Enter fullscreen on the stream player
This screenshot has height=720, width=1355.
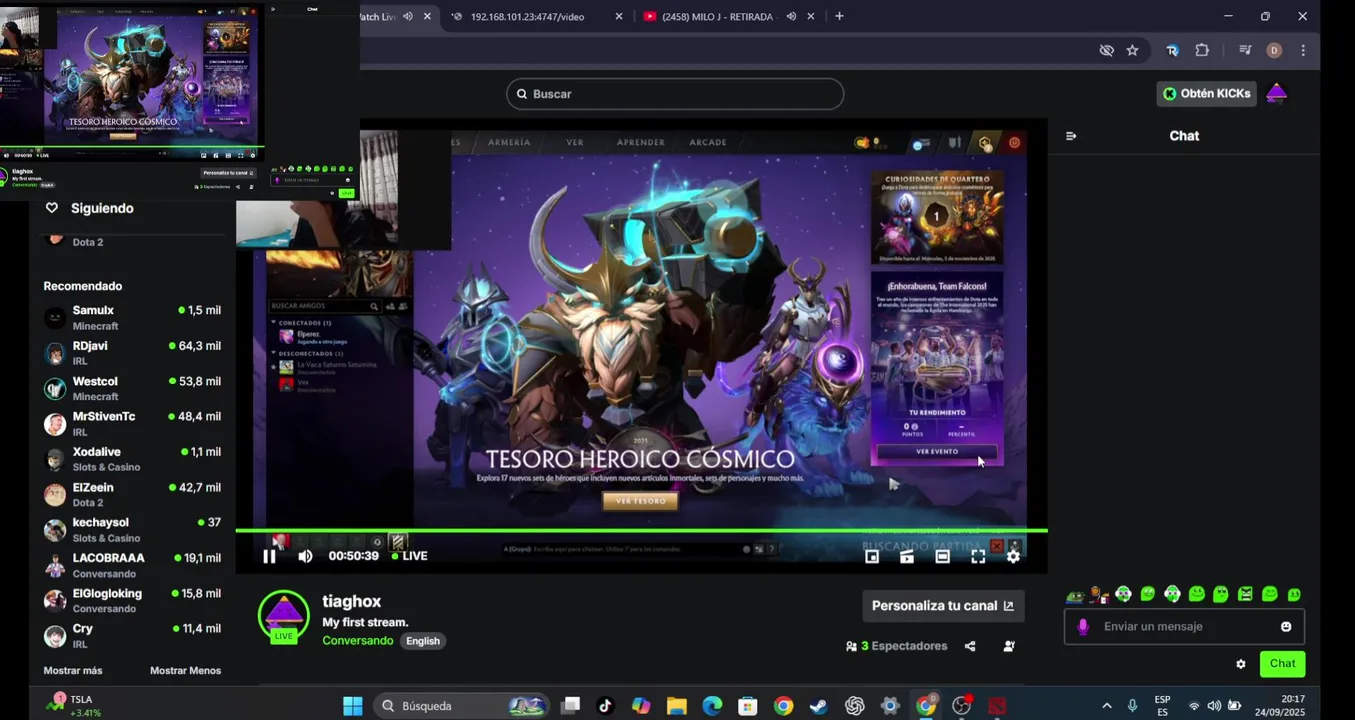[x=978, y=557]
